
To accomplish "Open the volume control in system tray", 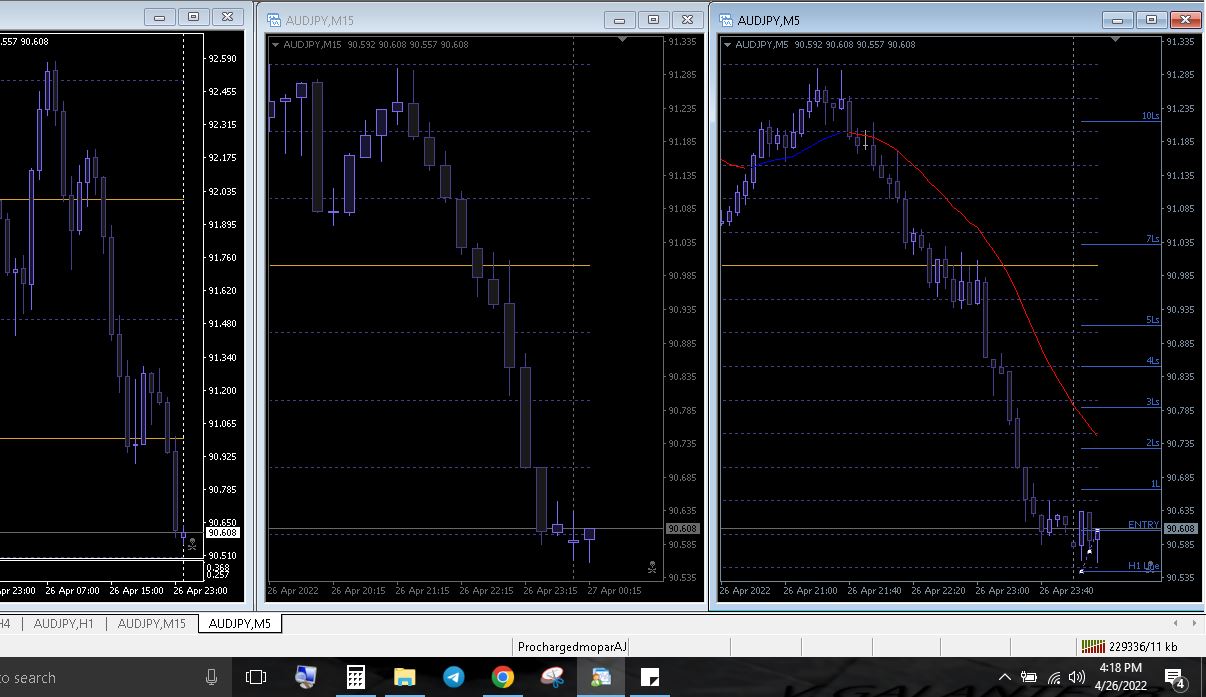I will click(x=1077, y=678).
